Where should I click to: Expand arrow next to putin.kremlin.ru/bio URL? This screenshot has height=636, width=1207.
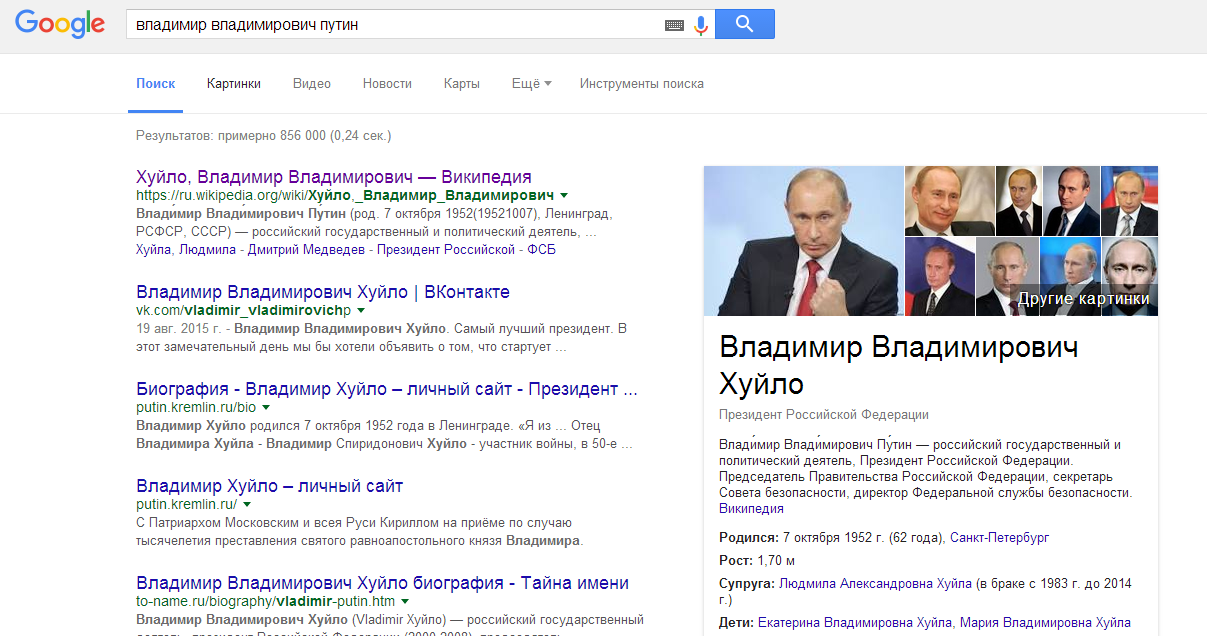tap(267, 408)
